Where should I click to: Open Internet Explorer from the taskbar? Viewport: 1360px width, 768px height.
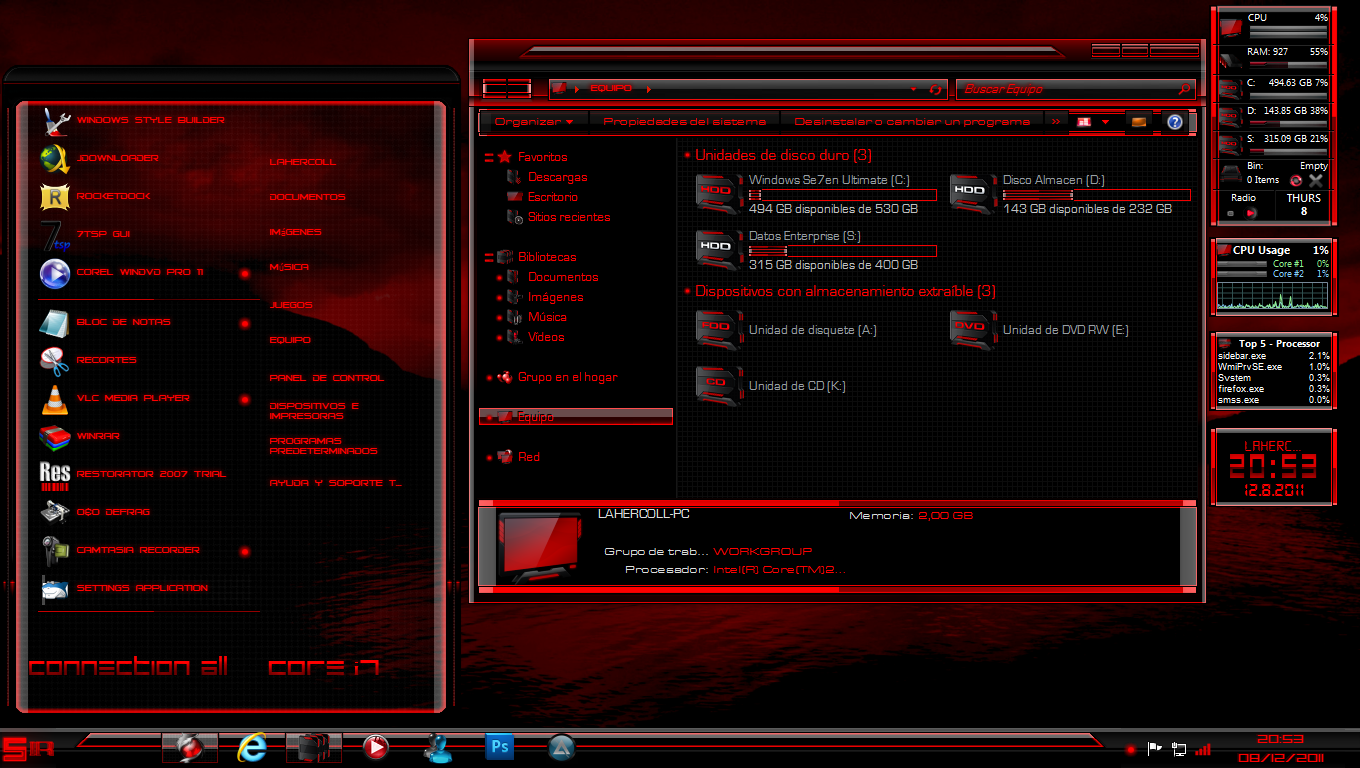[252, 746]
